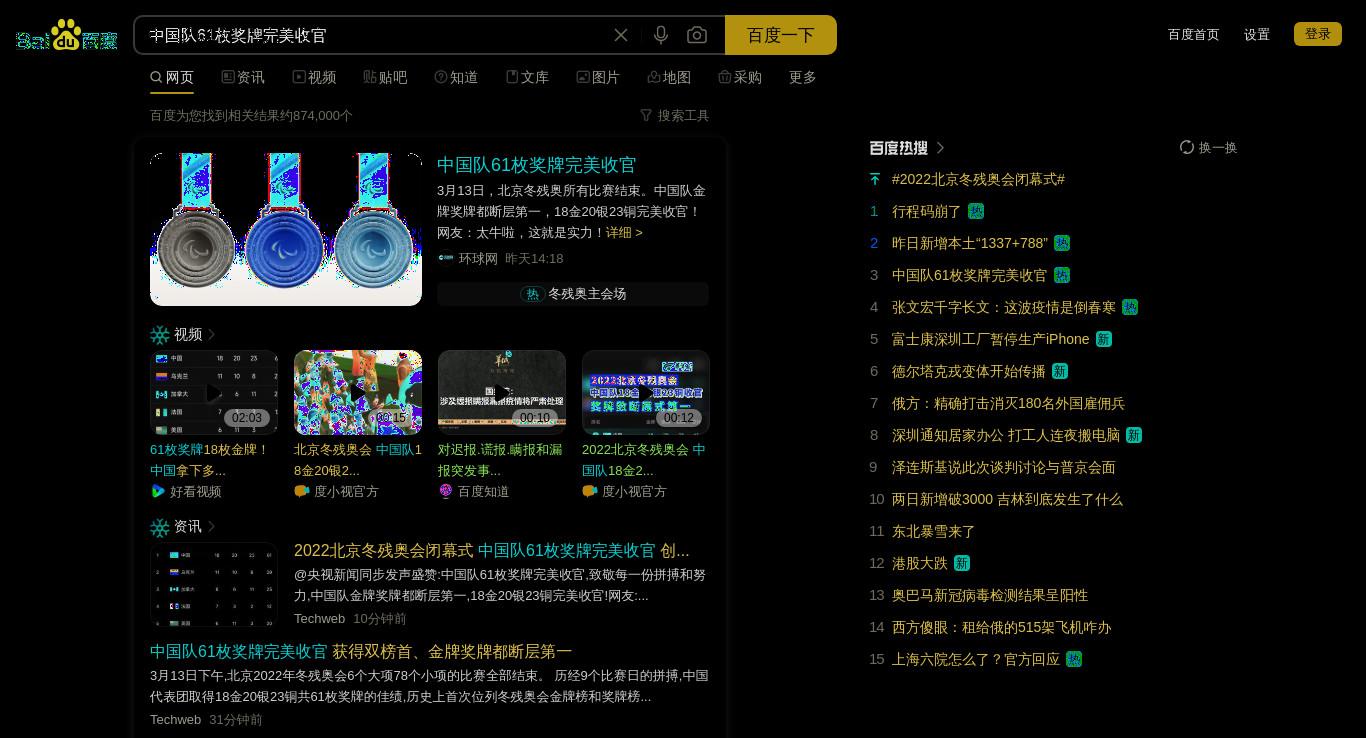1366x738 pixels.
Task: Click the 百度知道 source icon
Action: point(446,491)
